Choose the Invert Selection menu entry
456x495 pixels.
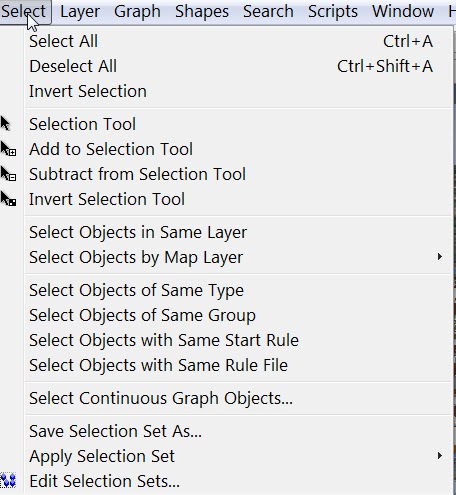(238, 91)
